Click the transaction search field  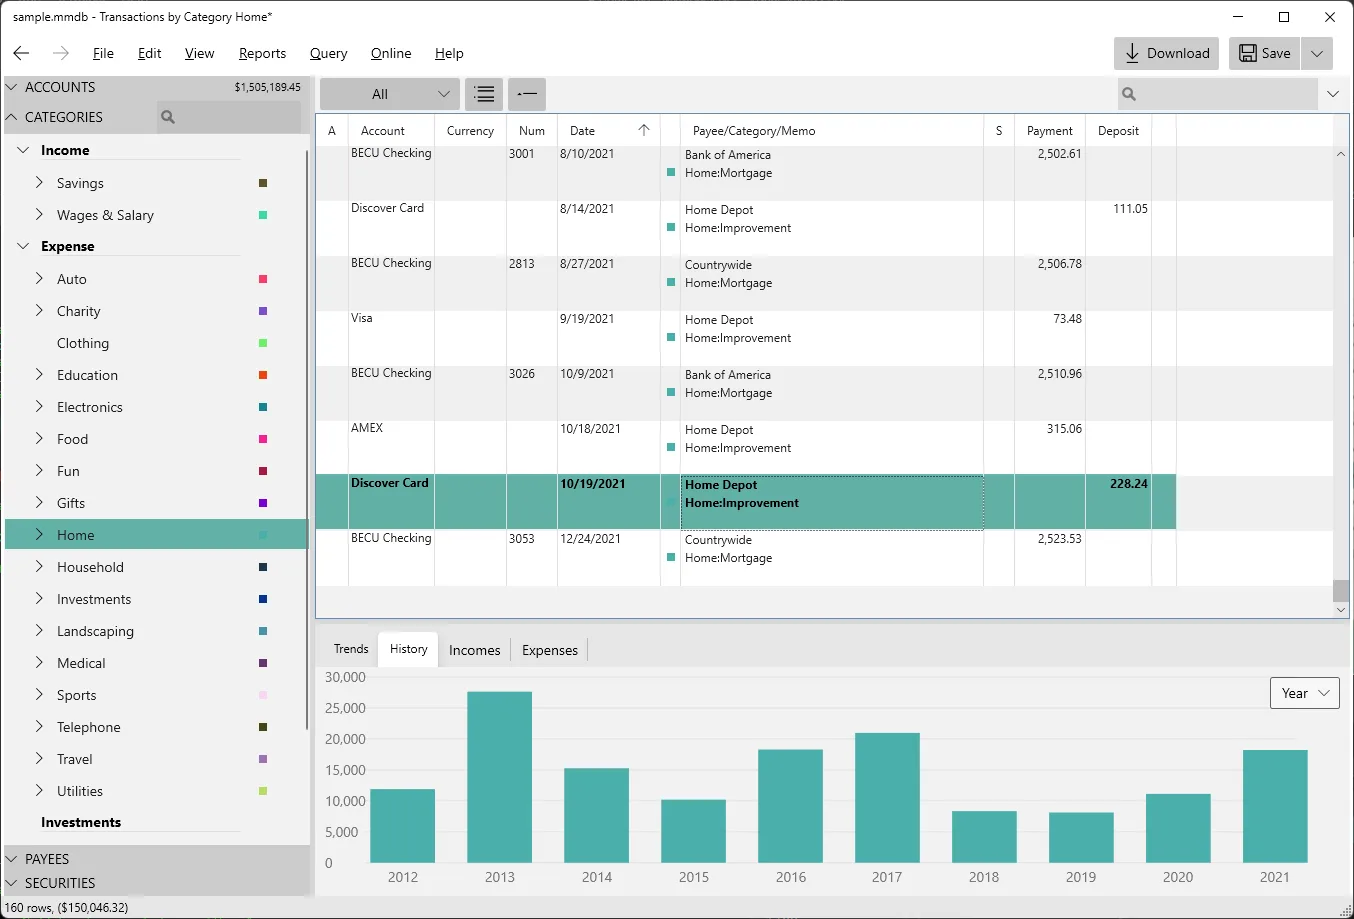tap(1217, 94)
